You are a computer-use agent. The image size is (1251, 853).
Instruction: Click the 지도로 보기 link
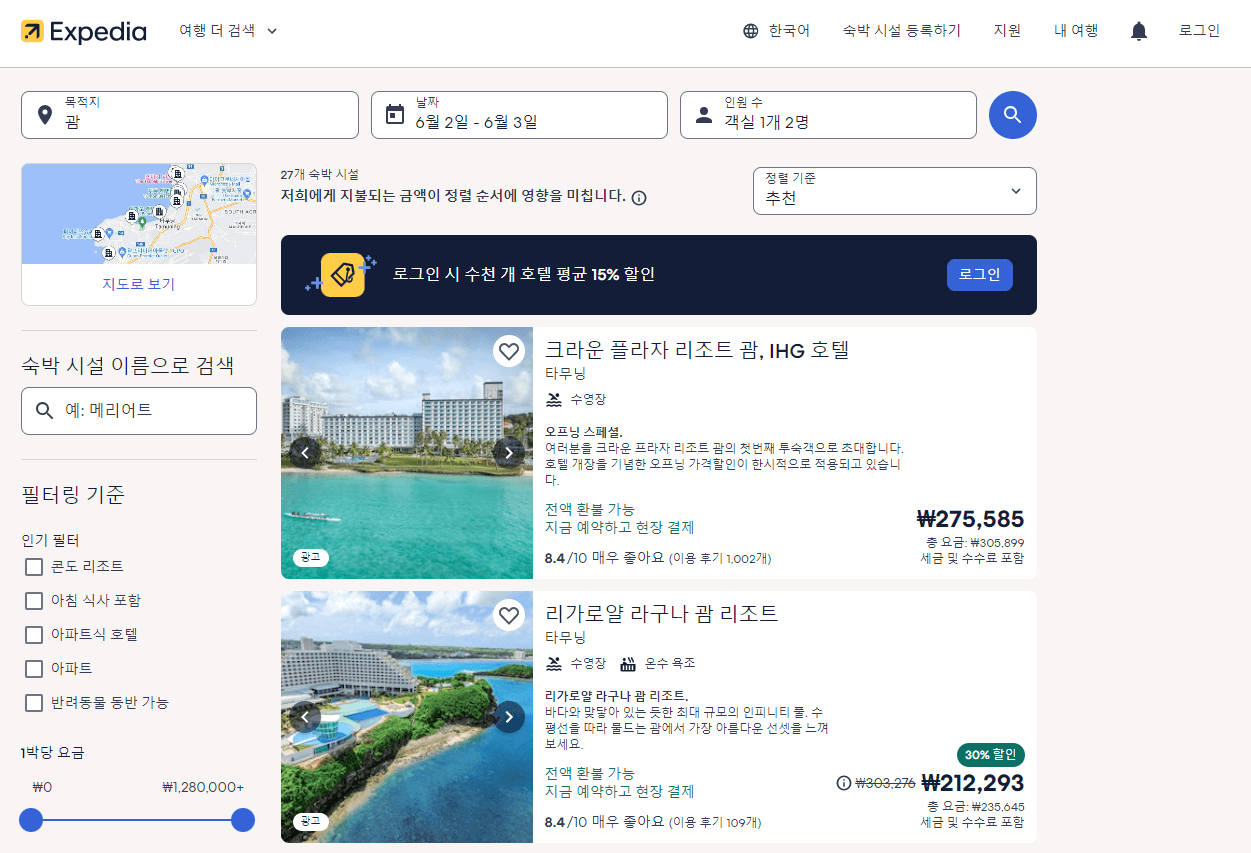(139, 284)
